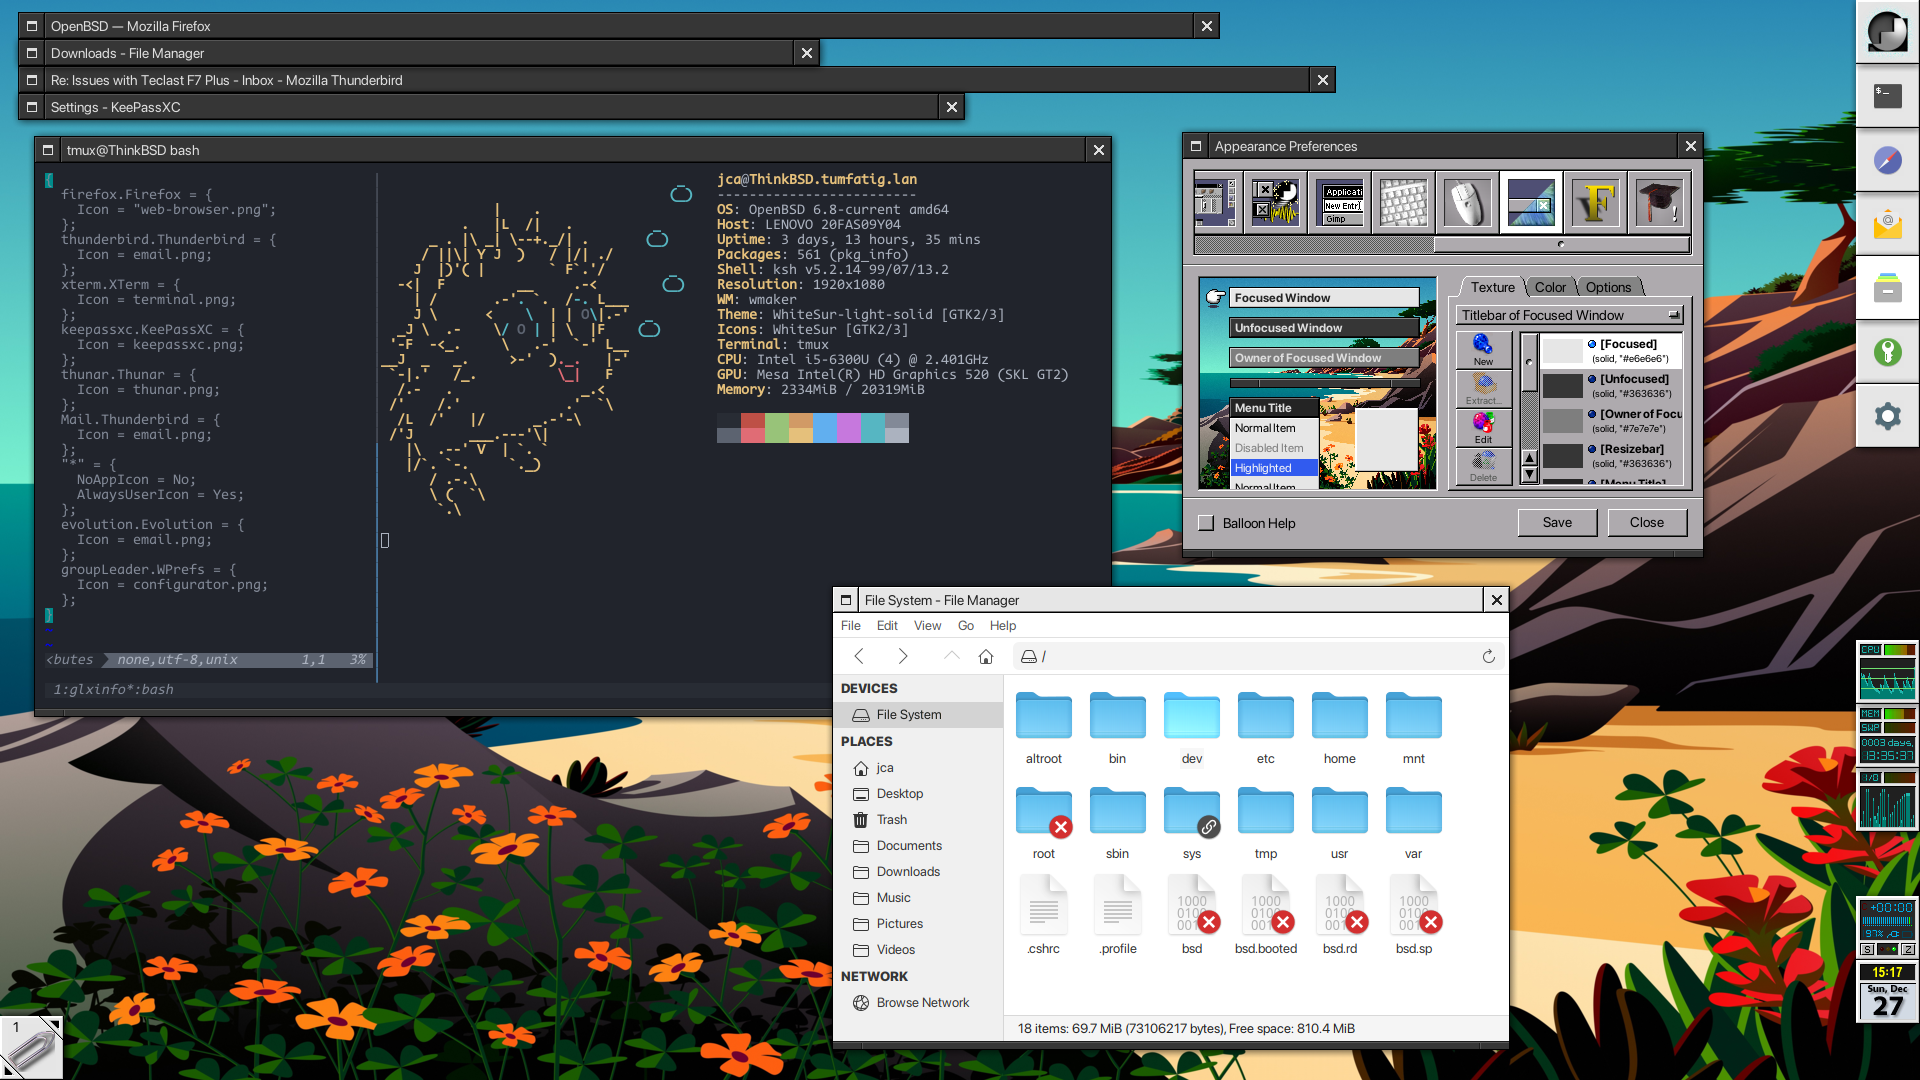Screen dimensions: 1920x1080
Task: Open the Titlebar of Focused Window dropdown
Action: tap(1569, 315)
